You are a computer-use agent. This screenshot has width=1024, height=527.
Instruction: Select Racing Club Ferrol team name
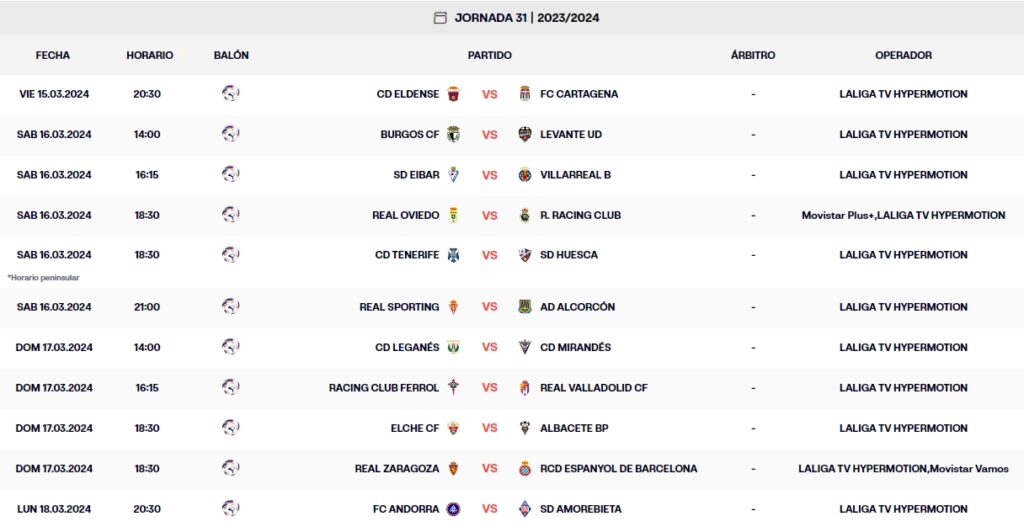click(x=384, y=388)
